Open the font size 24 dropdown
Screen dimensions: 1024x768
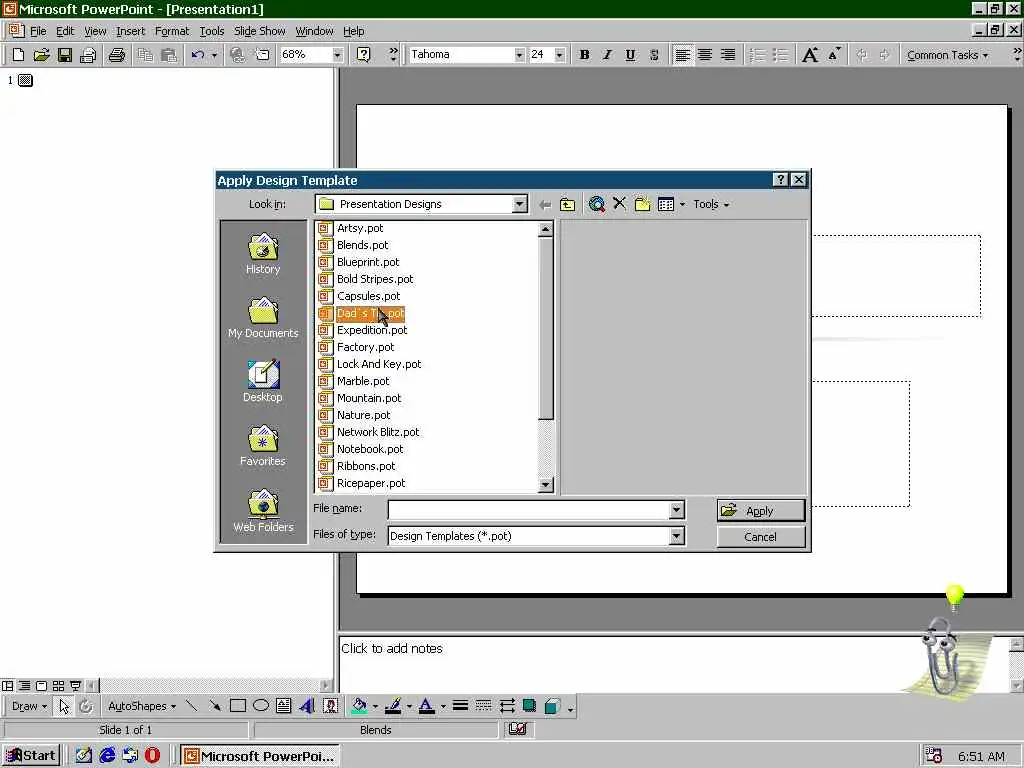(x=560, y=55)
